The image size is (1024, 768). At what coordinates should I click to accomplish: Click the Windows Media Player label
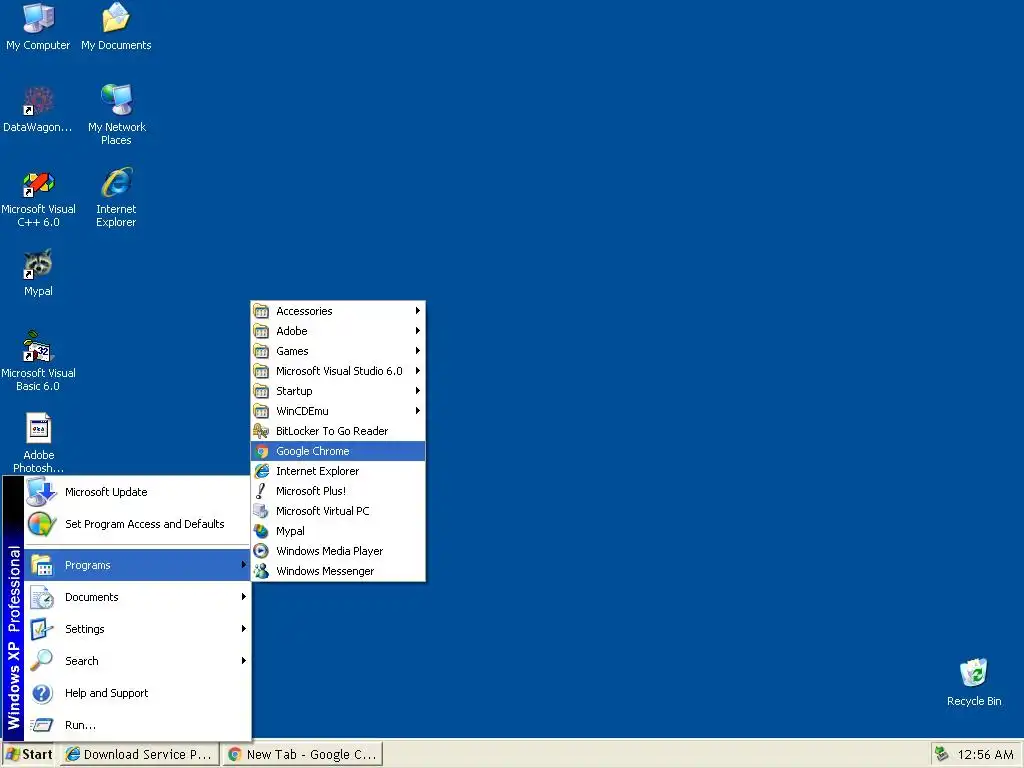coord(329,551)
